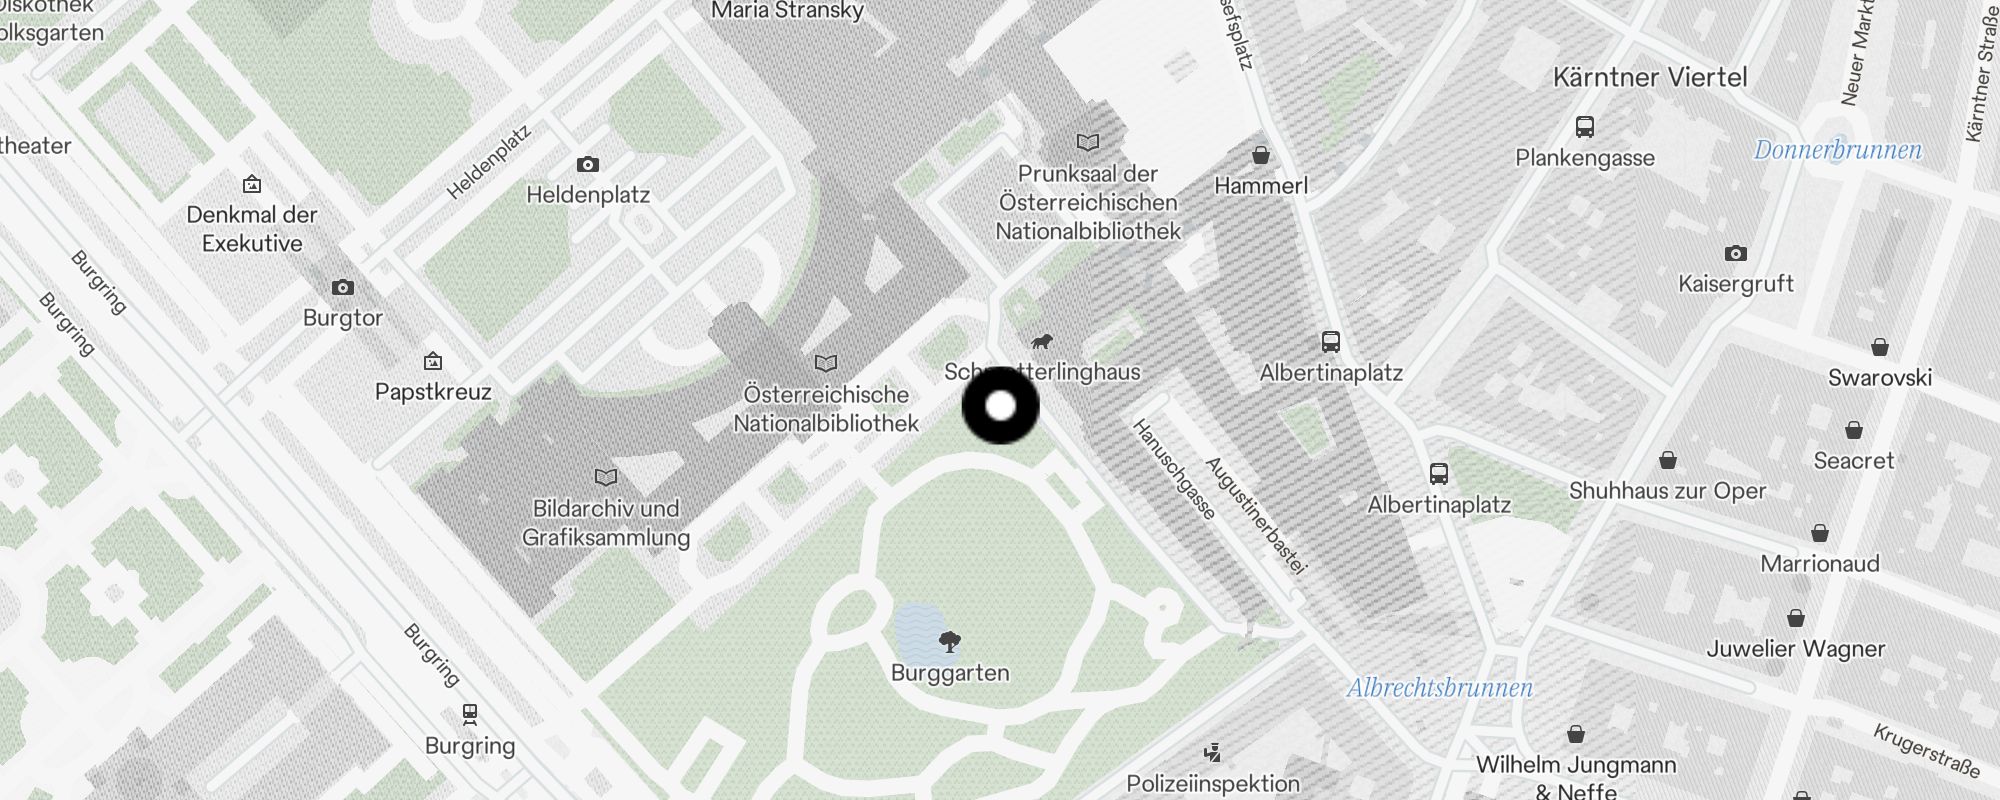Click the Donnerbrunnen fountain label
Image resolution: width=2000 pixels, height=800 pixels.
click(1838, 150)
